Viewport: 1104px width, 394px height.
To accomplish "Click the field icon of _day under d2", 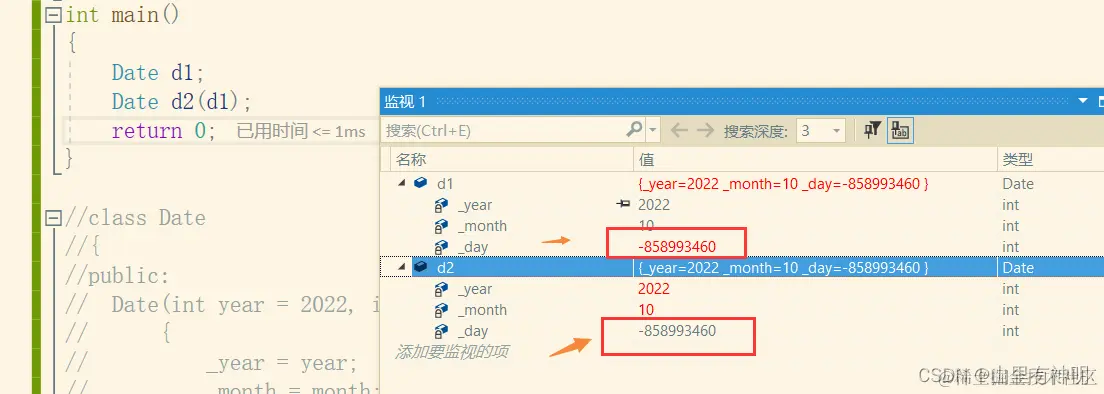I will 441,331.
